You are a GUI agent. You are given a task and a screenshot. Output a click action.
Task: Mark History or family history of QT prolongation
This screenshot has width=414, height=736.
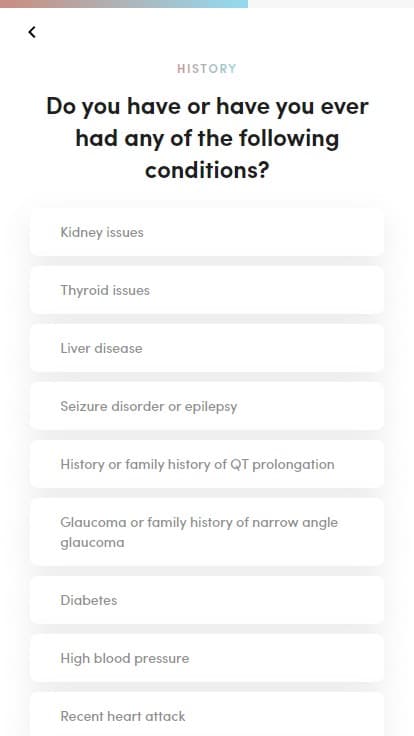(x=207, y=464)
